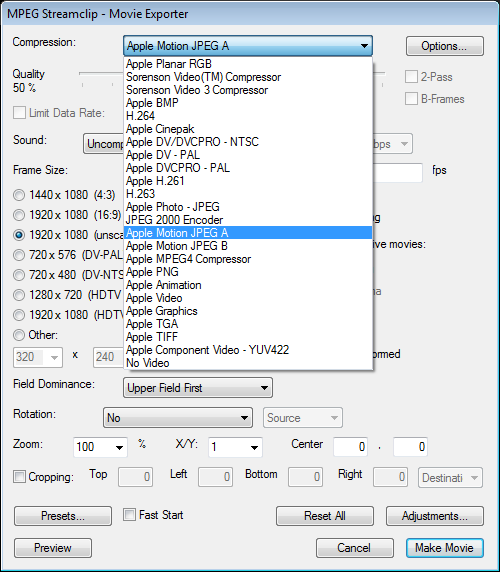Select 1440 x 1080 (4:3) frame size
This screenshot has width=500, height=572.
[19, 195]
